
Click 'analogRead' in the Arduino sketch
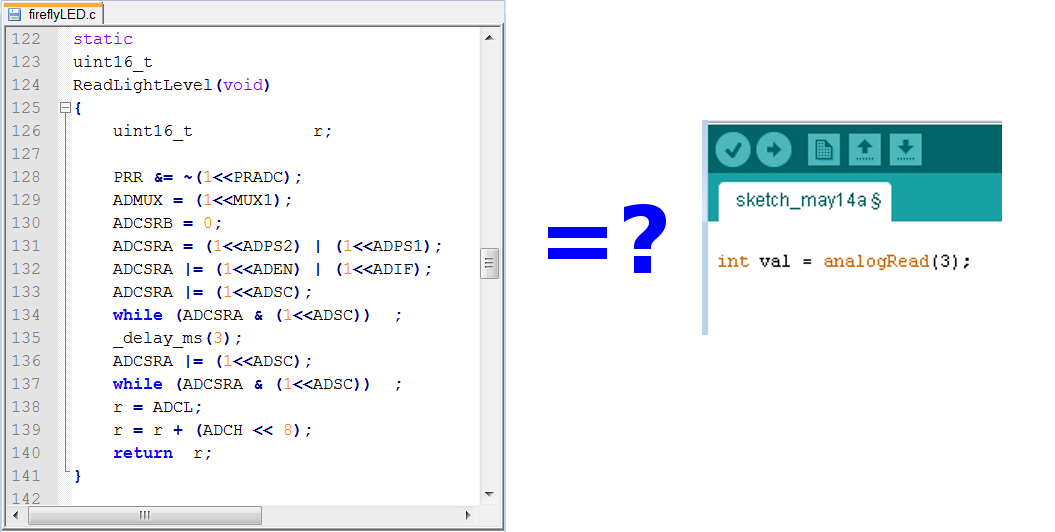[876, 261]
